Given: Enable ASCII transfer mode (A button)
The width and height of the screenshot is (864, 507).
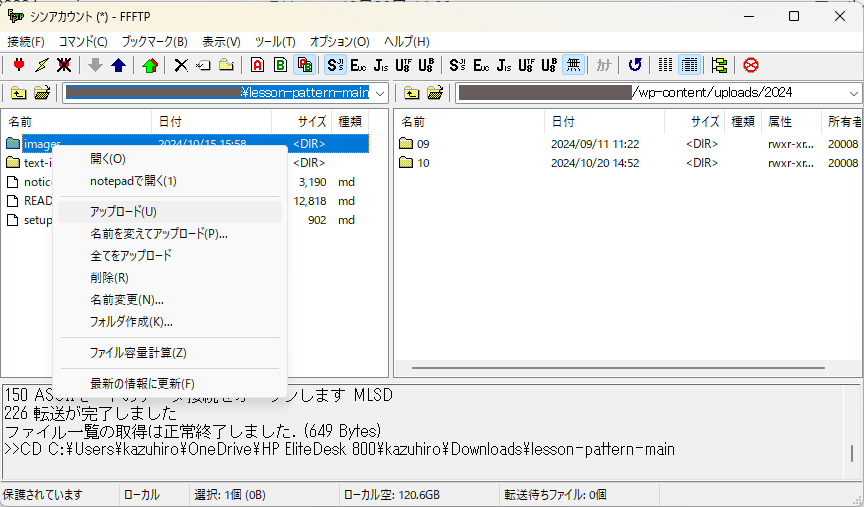Looking at the screenshot, I should [257, 65].
